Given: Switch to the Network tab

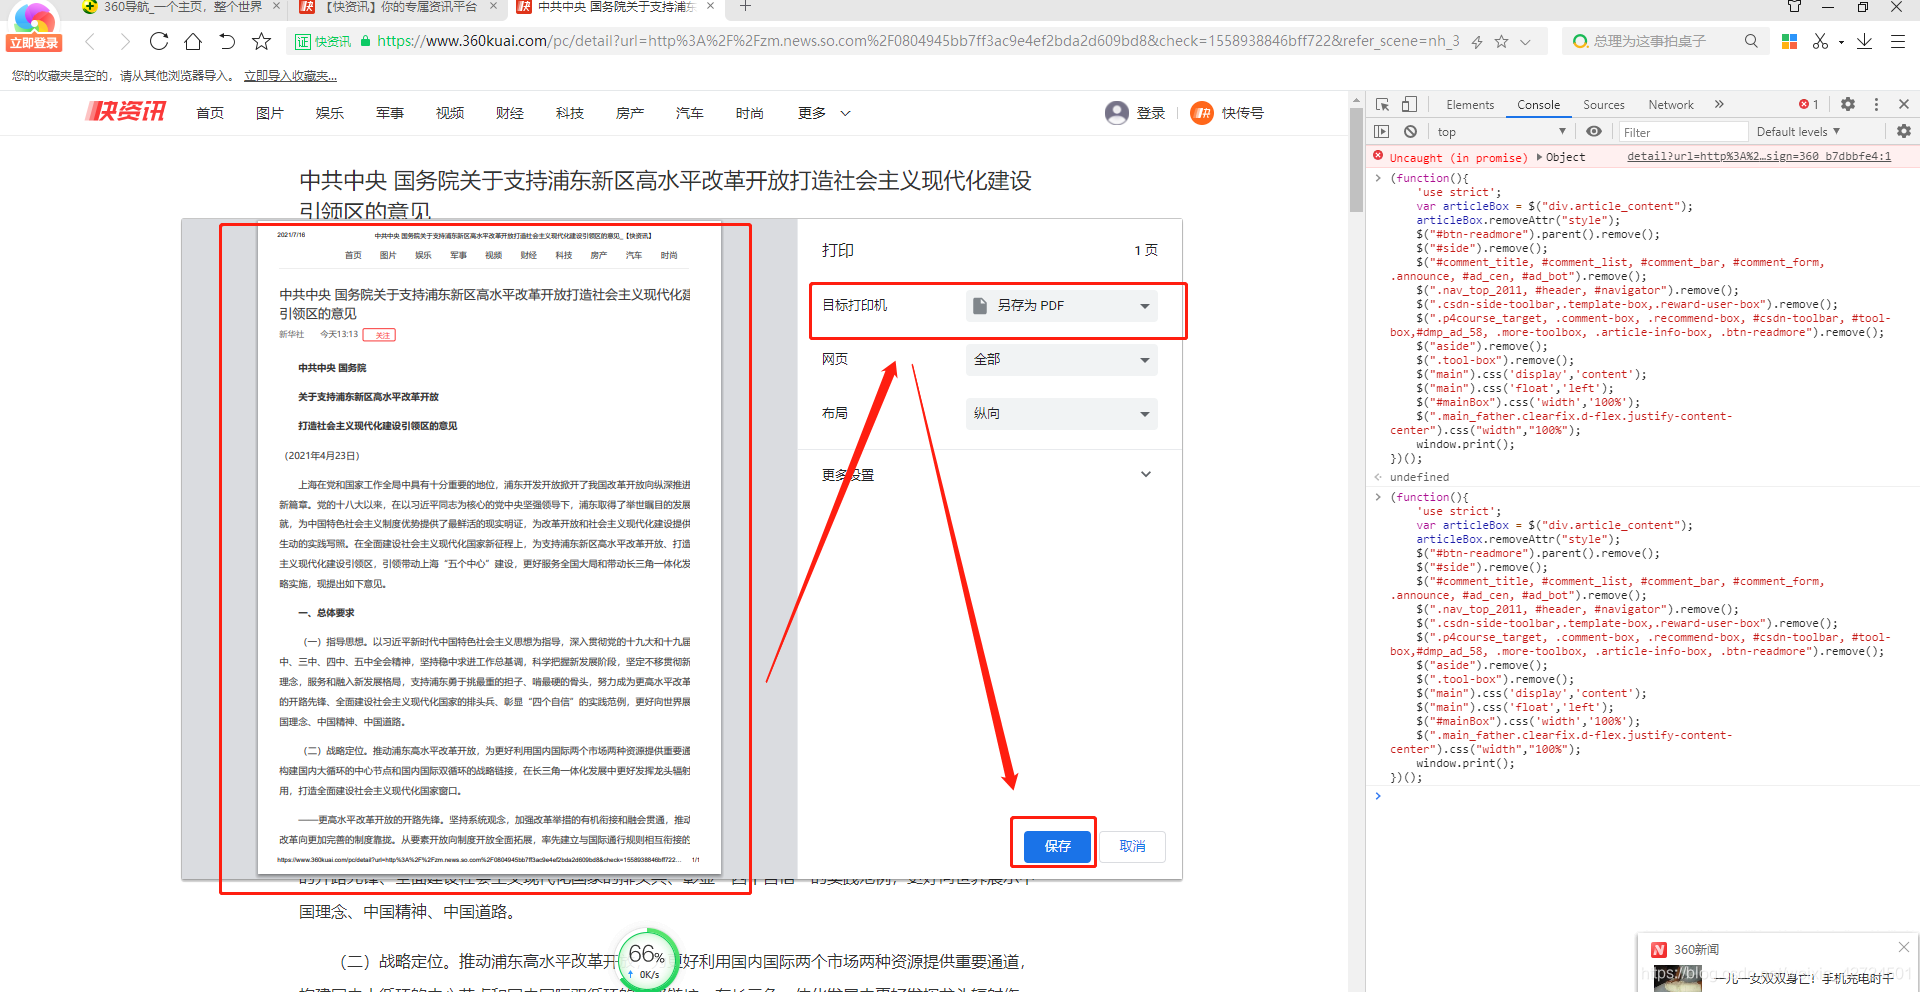Looking at the screenshot, I should (x=1670, y=104).
